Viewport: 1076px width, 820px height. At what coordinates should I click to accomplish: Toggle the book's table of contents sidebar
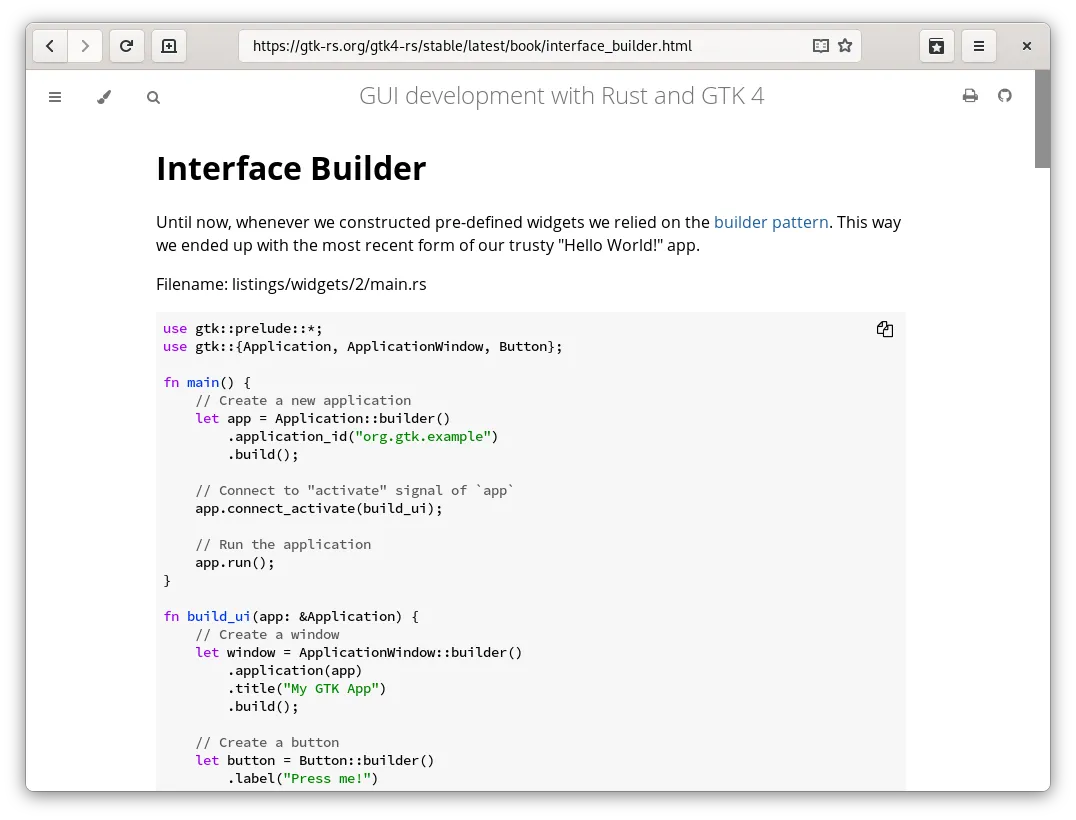(x=55, y=97)
